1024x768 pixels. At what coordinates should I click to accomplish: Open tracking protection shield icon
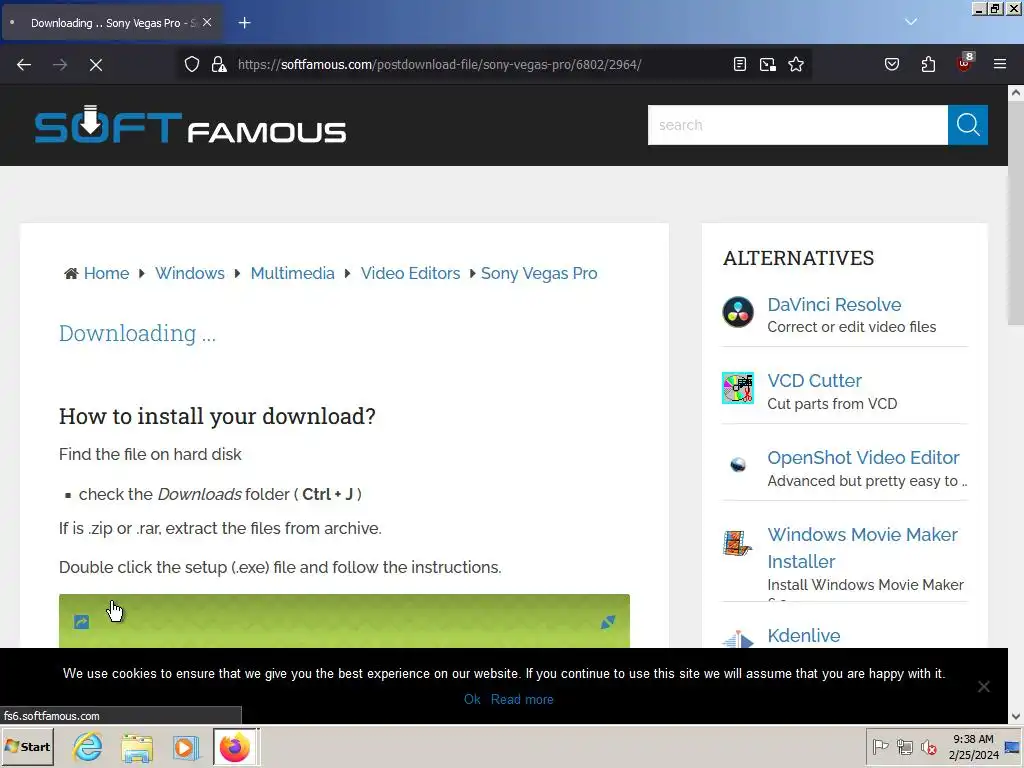(191, 64)
